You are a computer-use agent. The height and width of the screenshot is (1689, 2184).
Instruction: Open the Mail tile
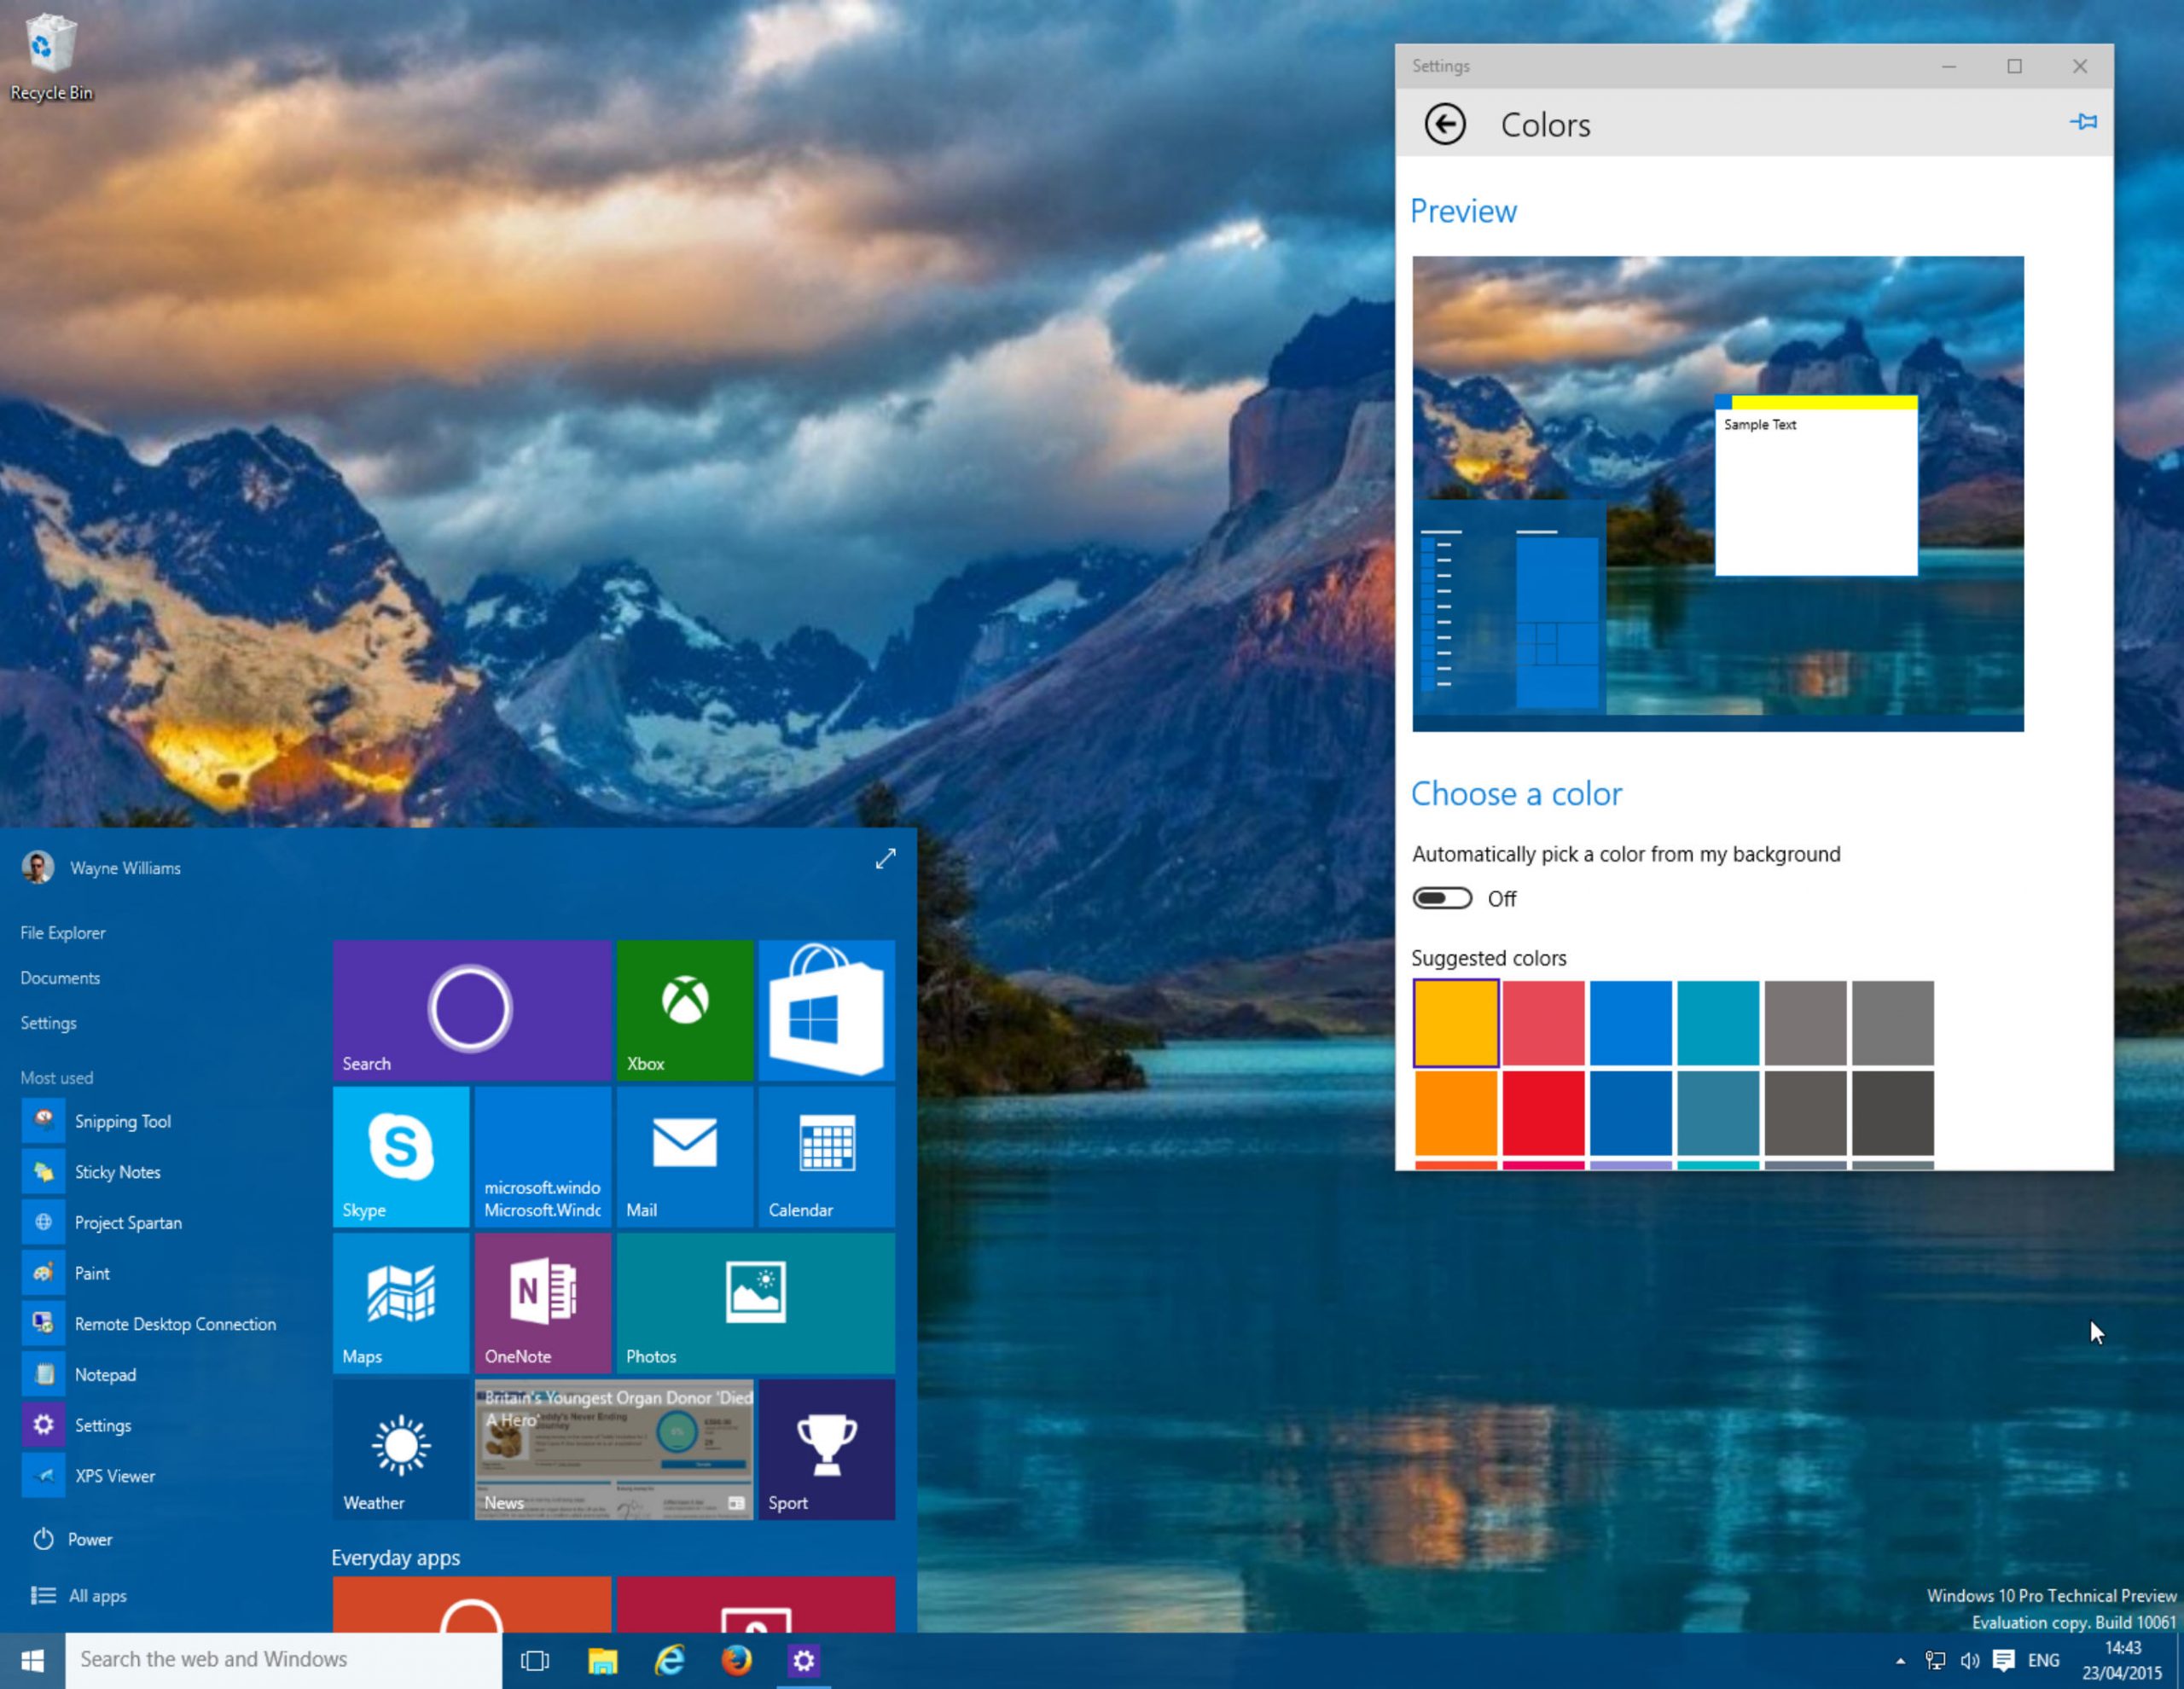[684, 1155]
